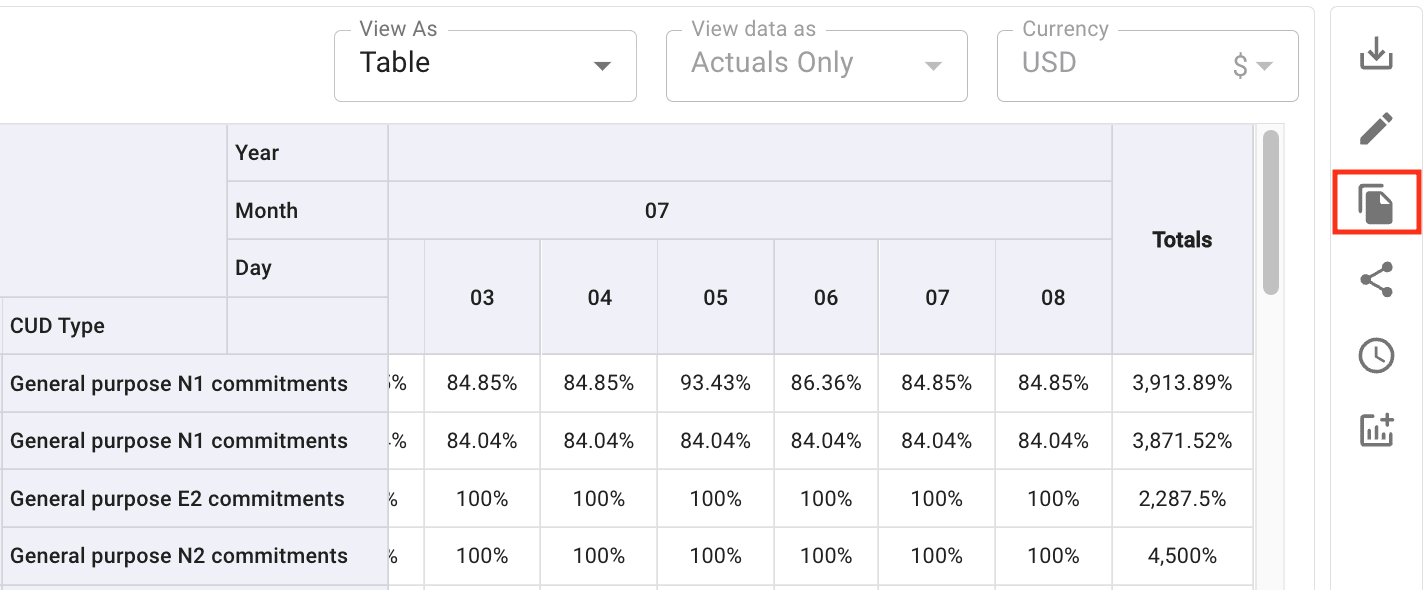This screenshot has width=1428, height=590.
Task: Click the add chart icon
Action: (x=1376, y=430)
